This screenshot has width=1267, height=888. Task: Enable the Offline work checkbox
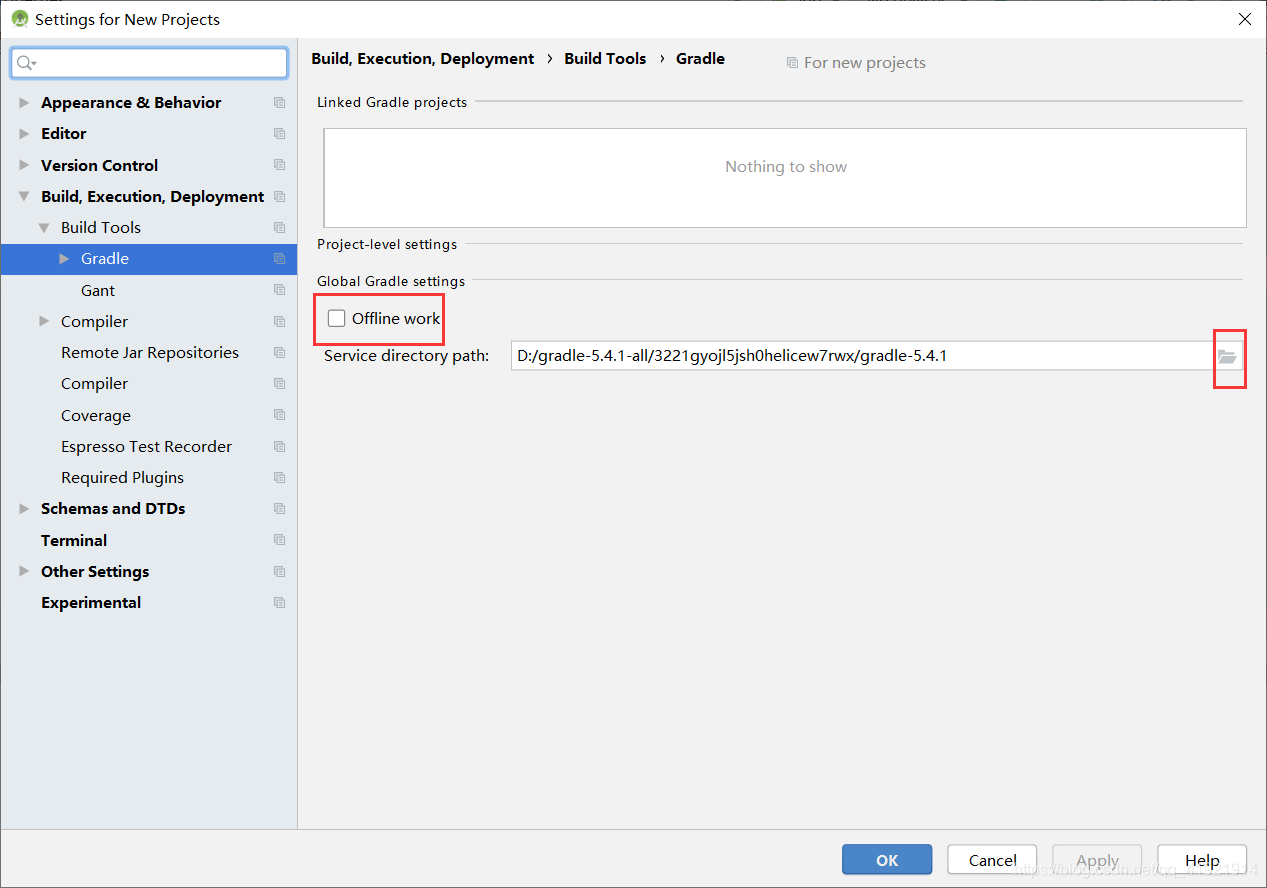pos(337,318)
